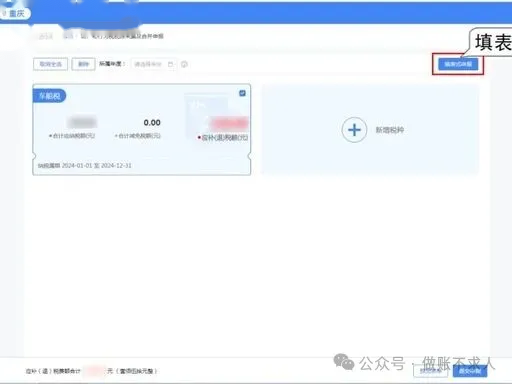
Task: Click the plus icon to add tax type
Action: (x=354, y=130)
